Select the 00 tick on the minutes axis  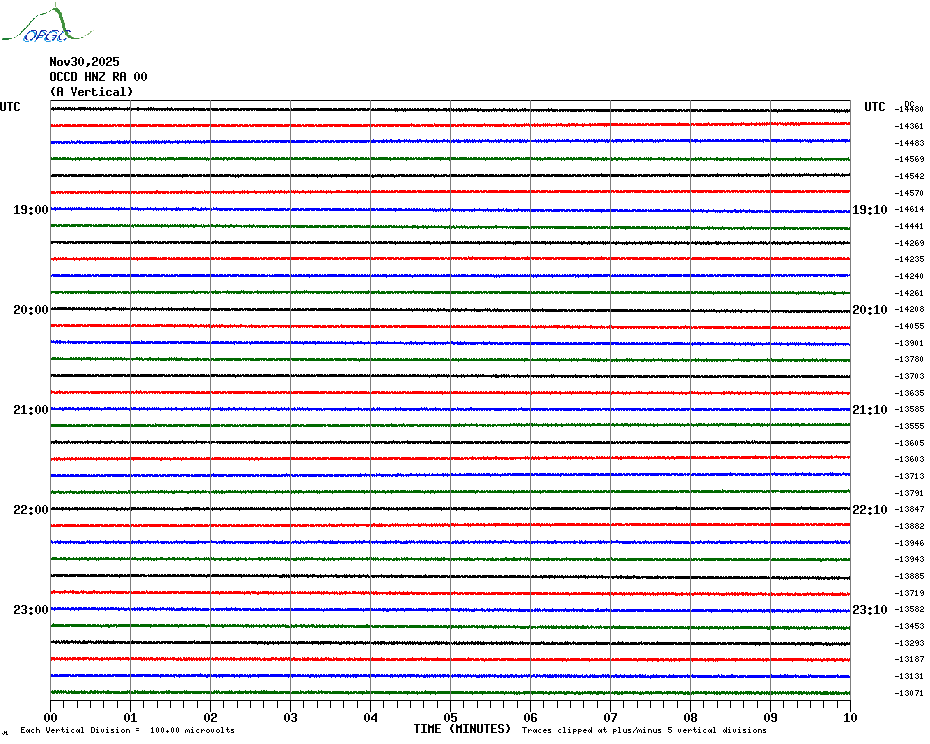coord(51,717)
